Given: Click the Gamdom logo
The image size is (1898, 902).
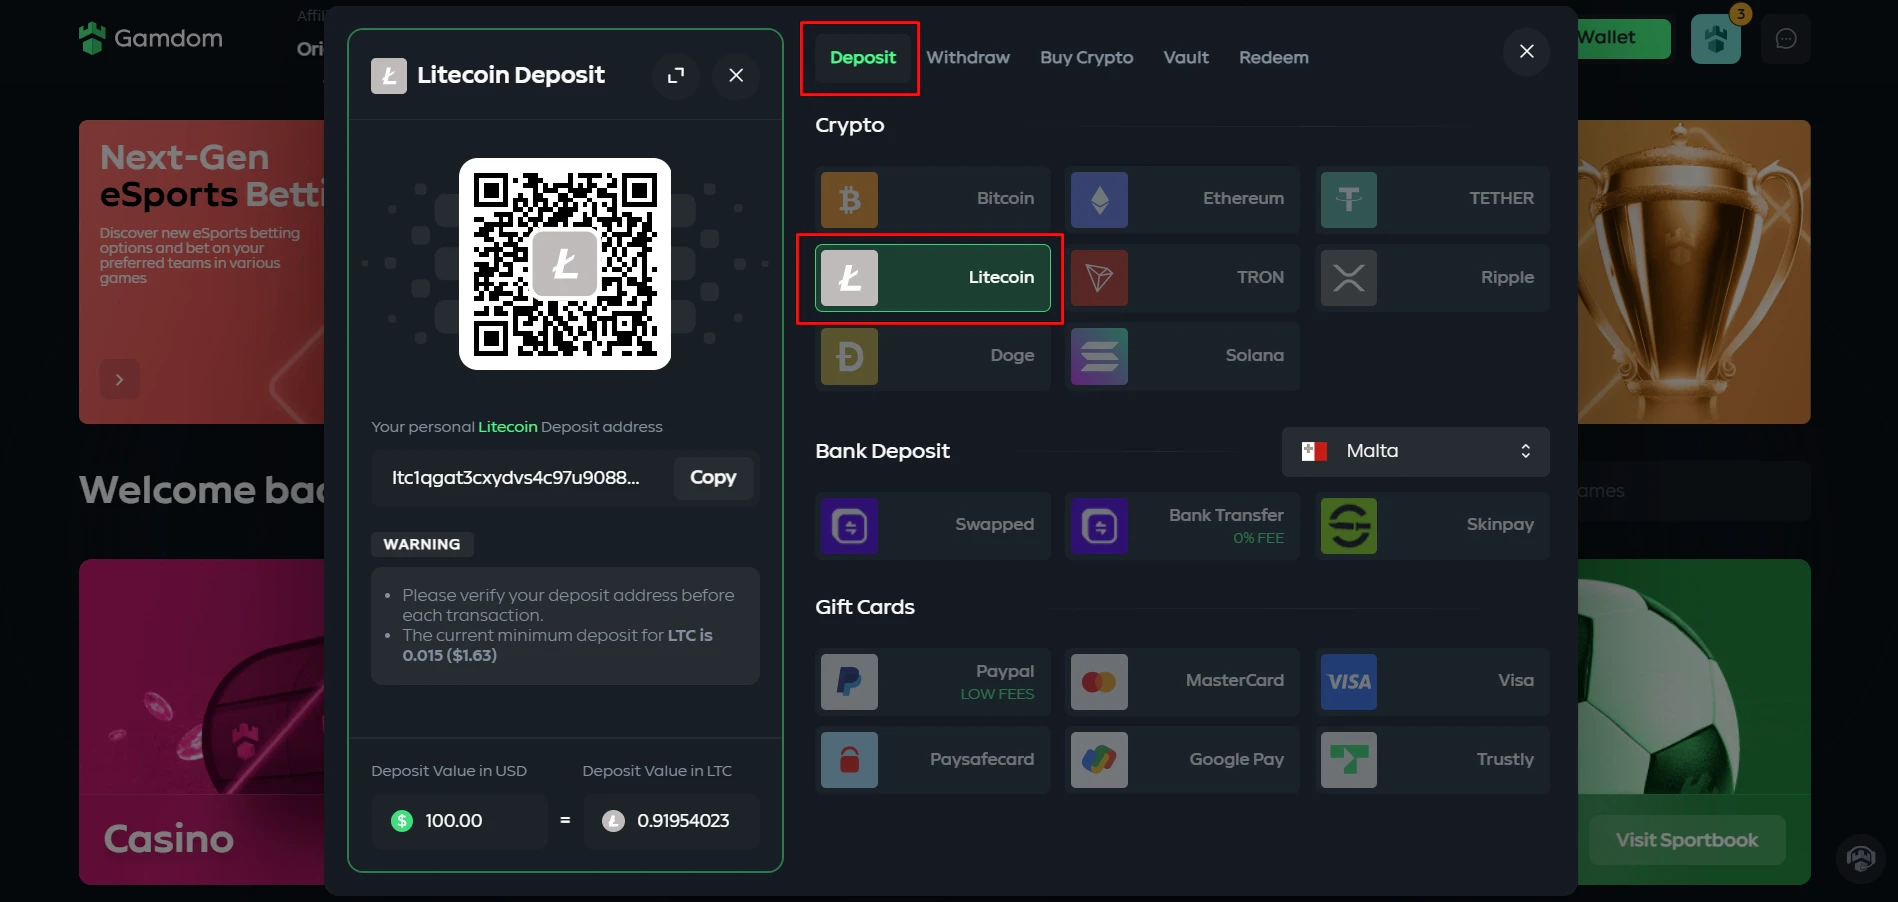Looking at the screenshot, I should pyautogui.click(x=151, y=39).
